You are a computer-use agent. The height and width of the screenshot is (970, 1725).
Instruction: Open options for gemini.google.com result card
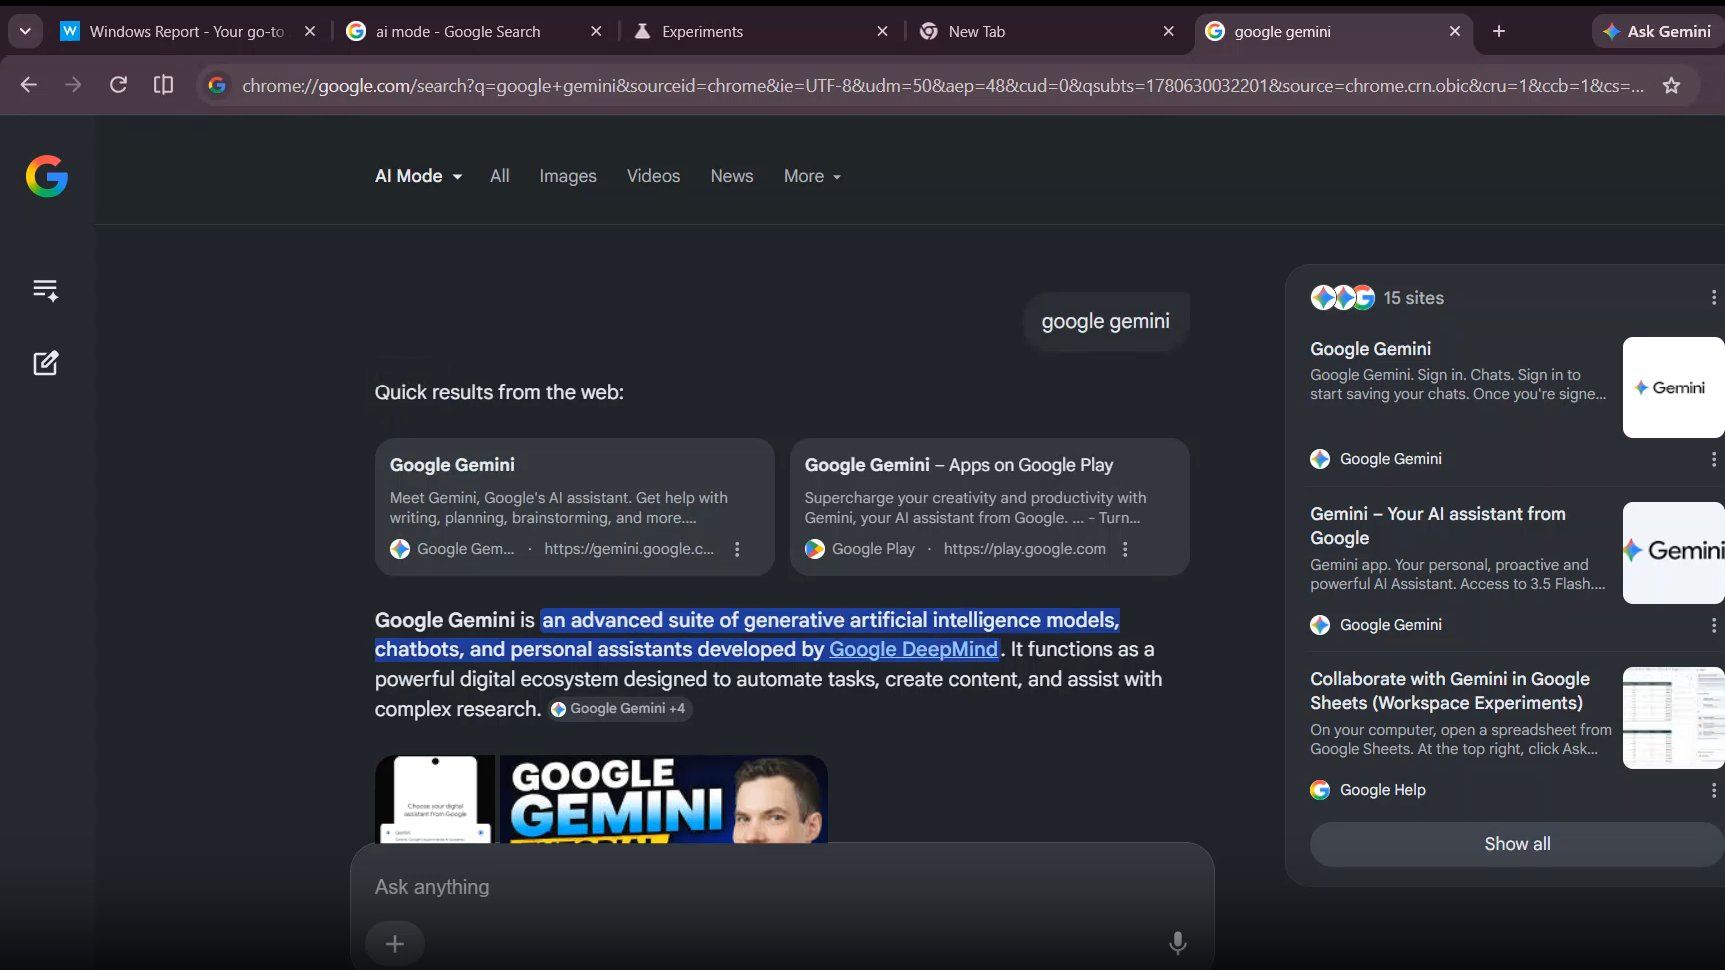pos(737,549)
